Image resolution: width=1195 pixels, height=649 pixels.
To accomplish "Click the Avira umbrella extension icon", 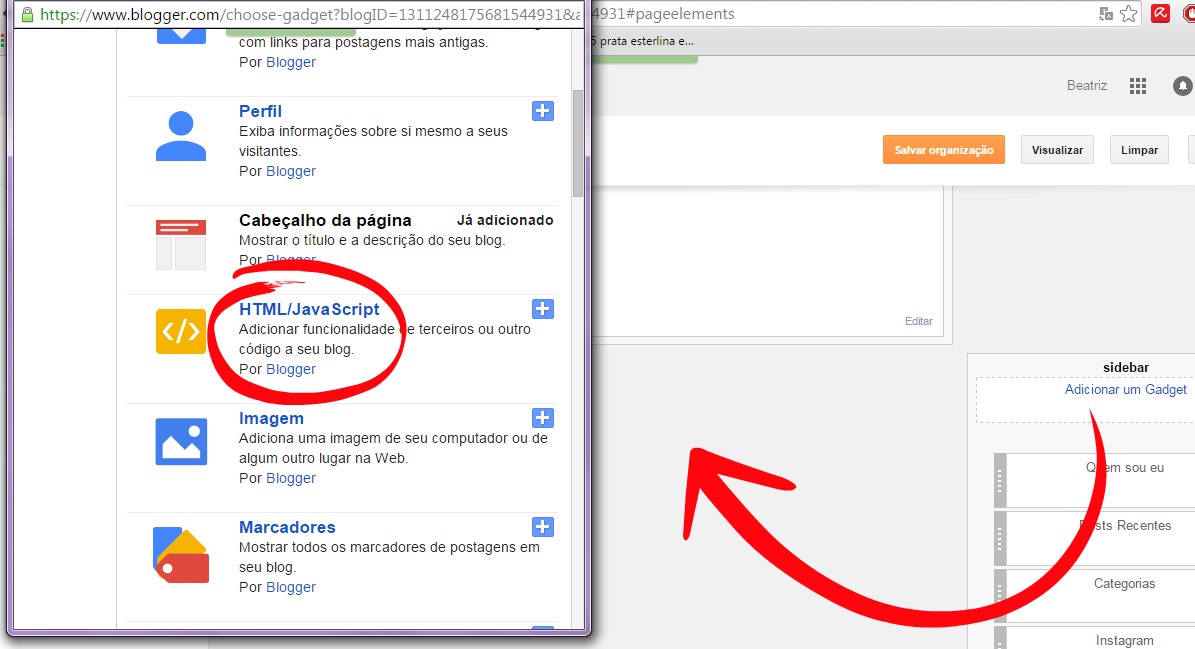I will click(x=1161, y=15).
